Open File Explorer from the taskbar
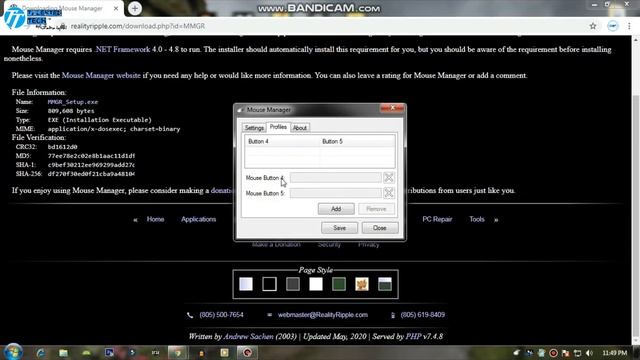Viewport: 640px width, 360px height. coord(63,353)
